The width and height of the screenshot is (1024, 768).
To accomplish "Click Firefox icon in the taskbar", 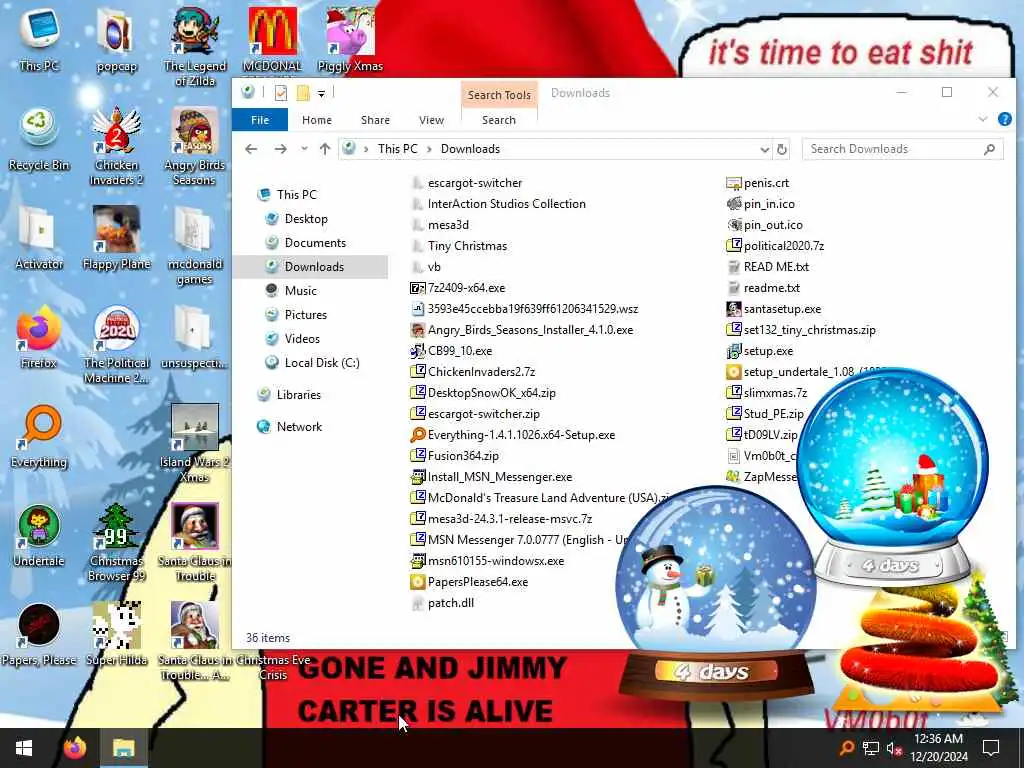I will (x=74, y=748).
